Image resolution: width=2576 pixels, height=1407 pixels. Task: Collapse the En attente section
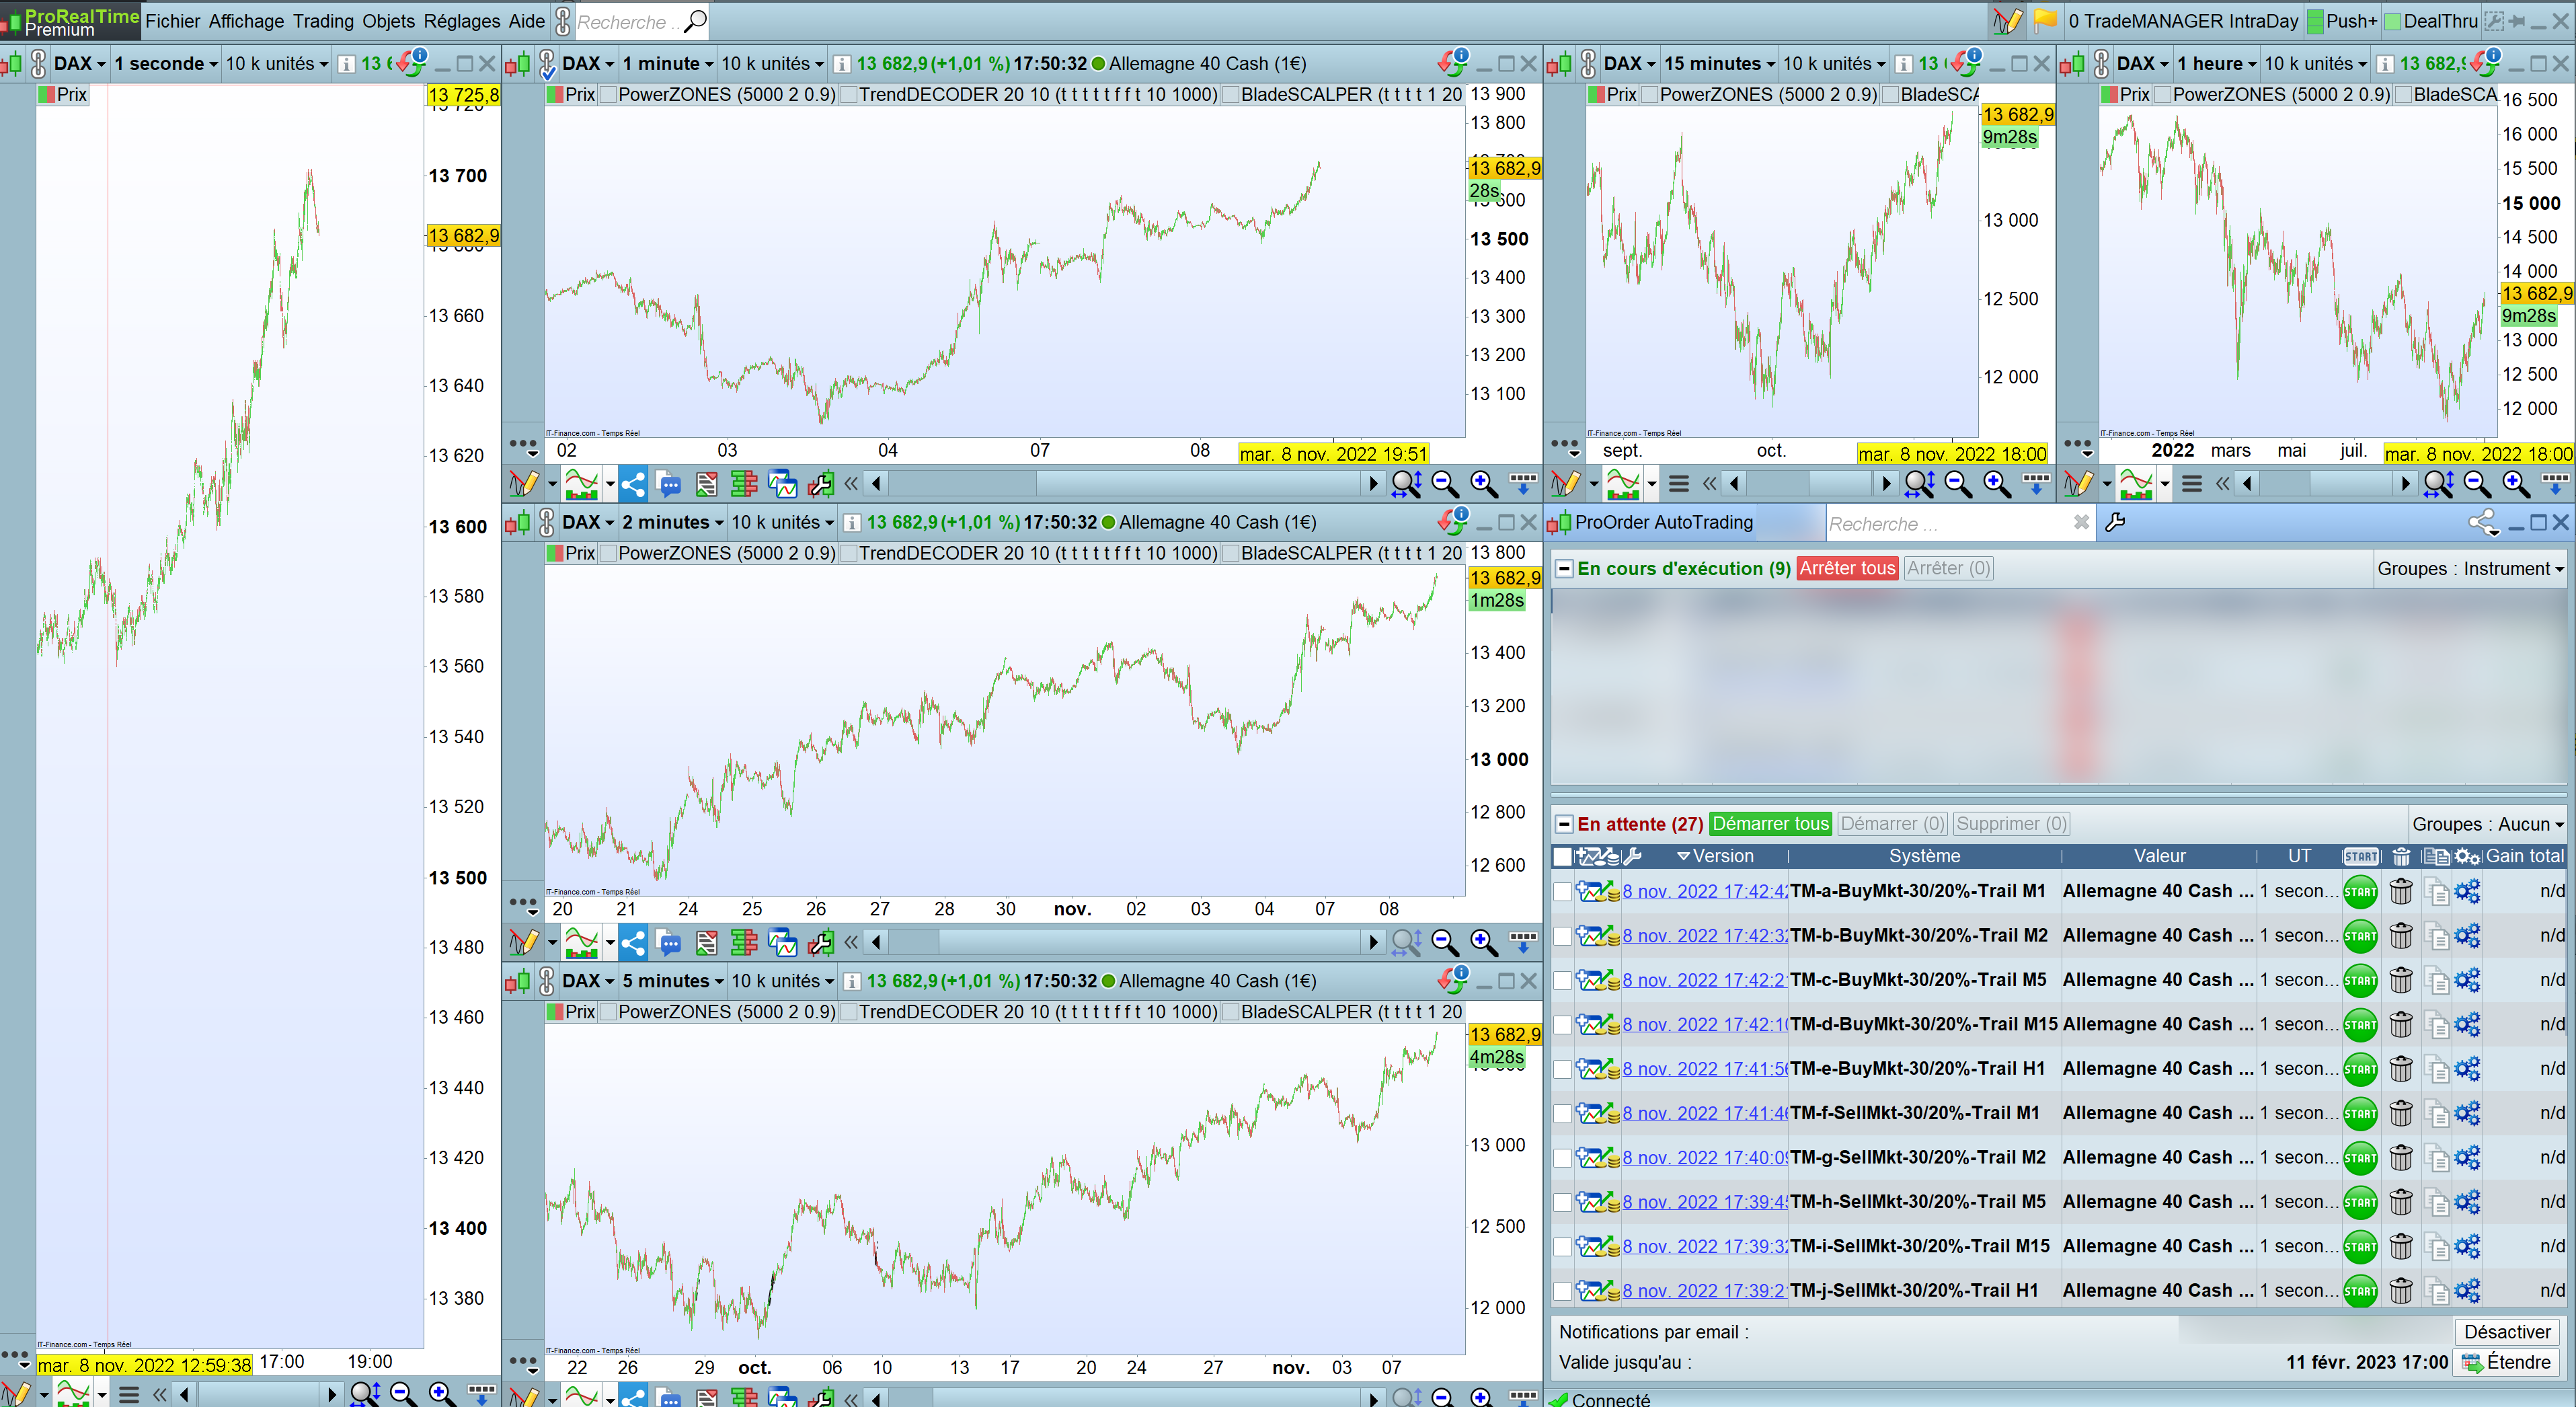[1564, 824]
